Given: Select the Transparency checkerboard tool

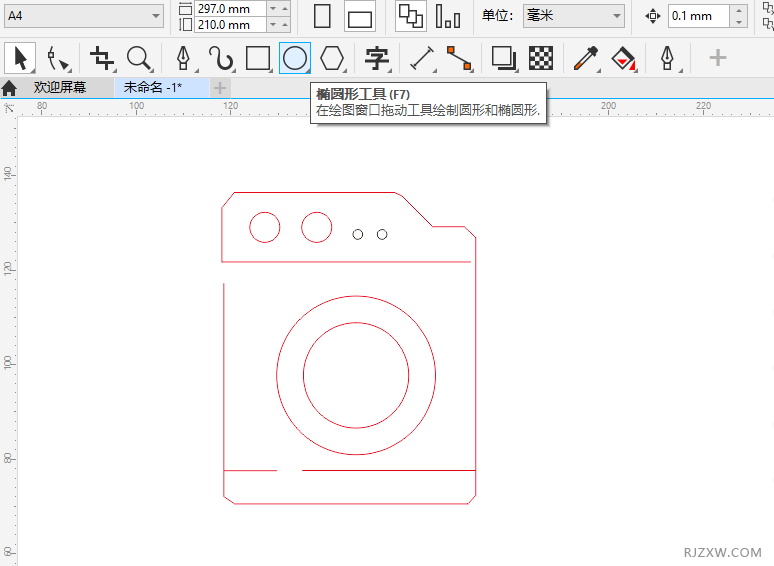Looking at the screenshot, I should tap(541, 58).
